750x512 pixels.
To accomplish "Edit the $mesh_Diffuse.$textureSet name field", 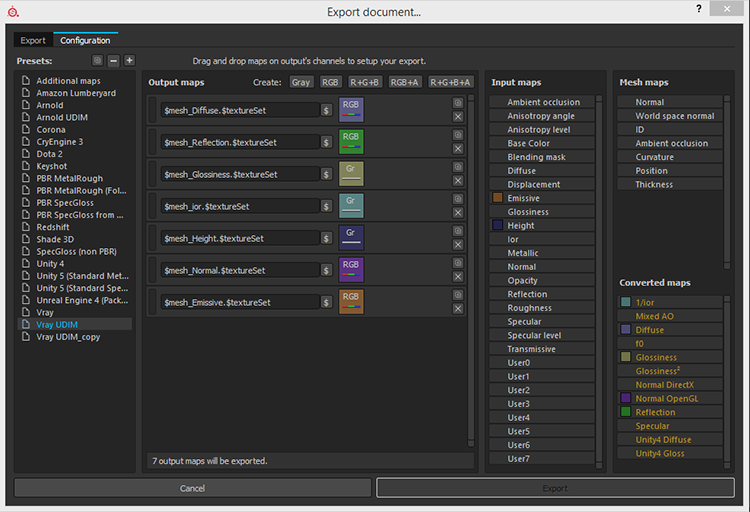I will click(240, 111).
